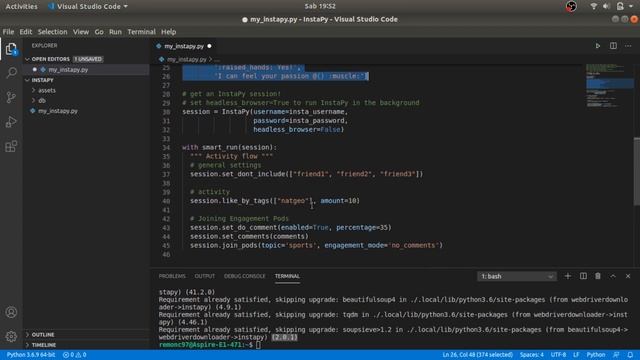Open the Help menu
The width and height of the screenshot is (640, 360).
point(168,32)
